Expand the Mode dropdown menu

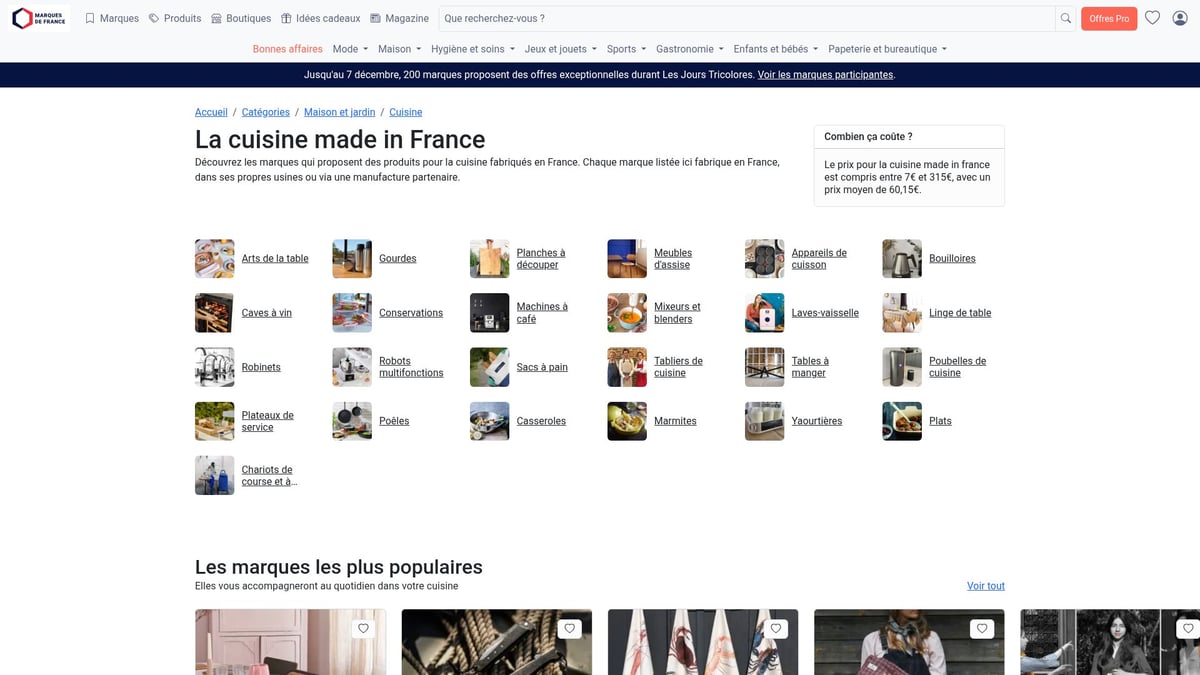click(x=350, y=49)
